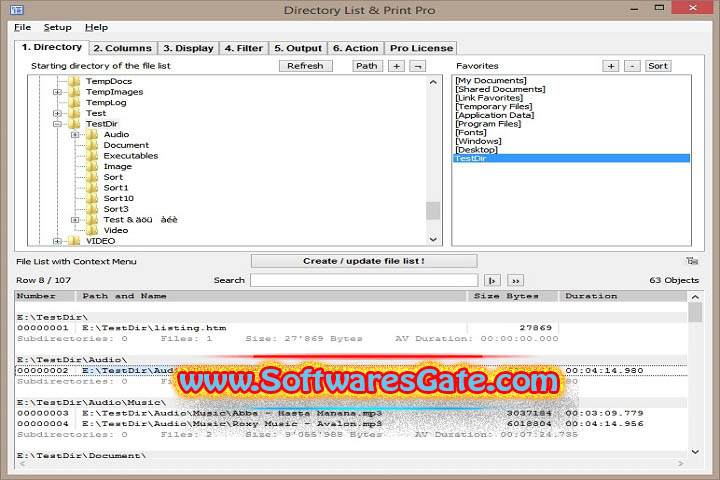Click the Sort favorites button
Viewport: 720px width, 480px height.
point(658,66)
